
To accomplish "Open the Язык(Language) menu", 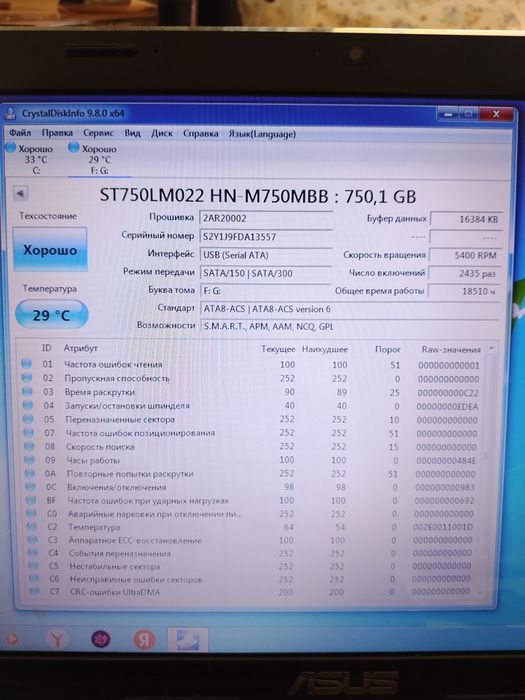I will point(262,134).
